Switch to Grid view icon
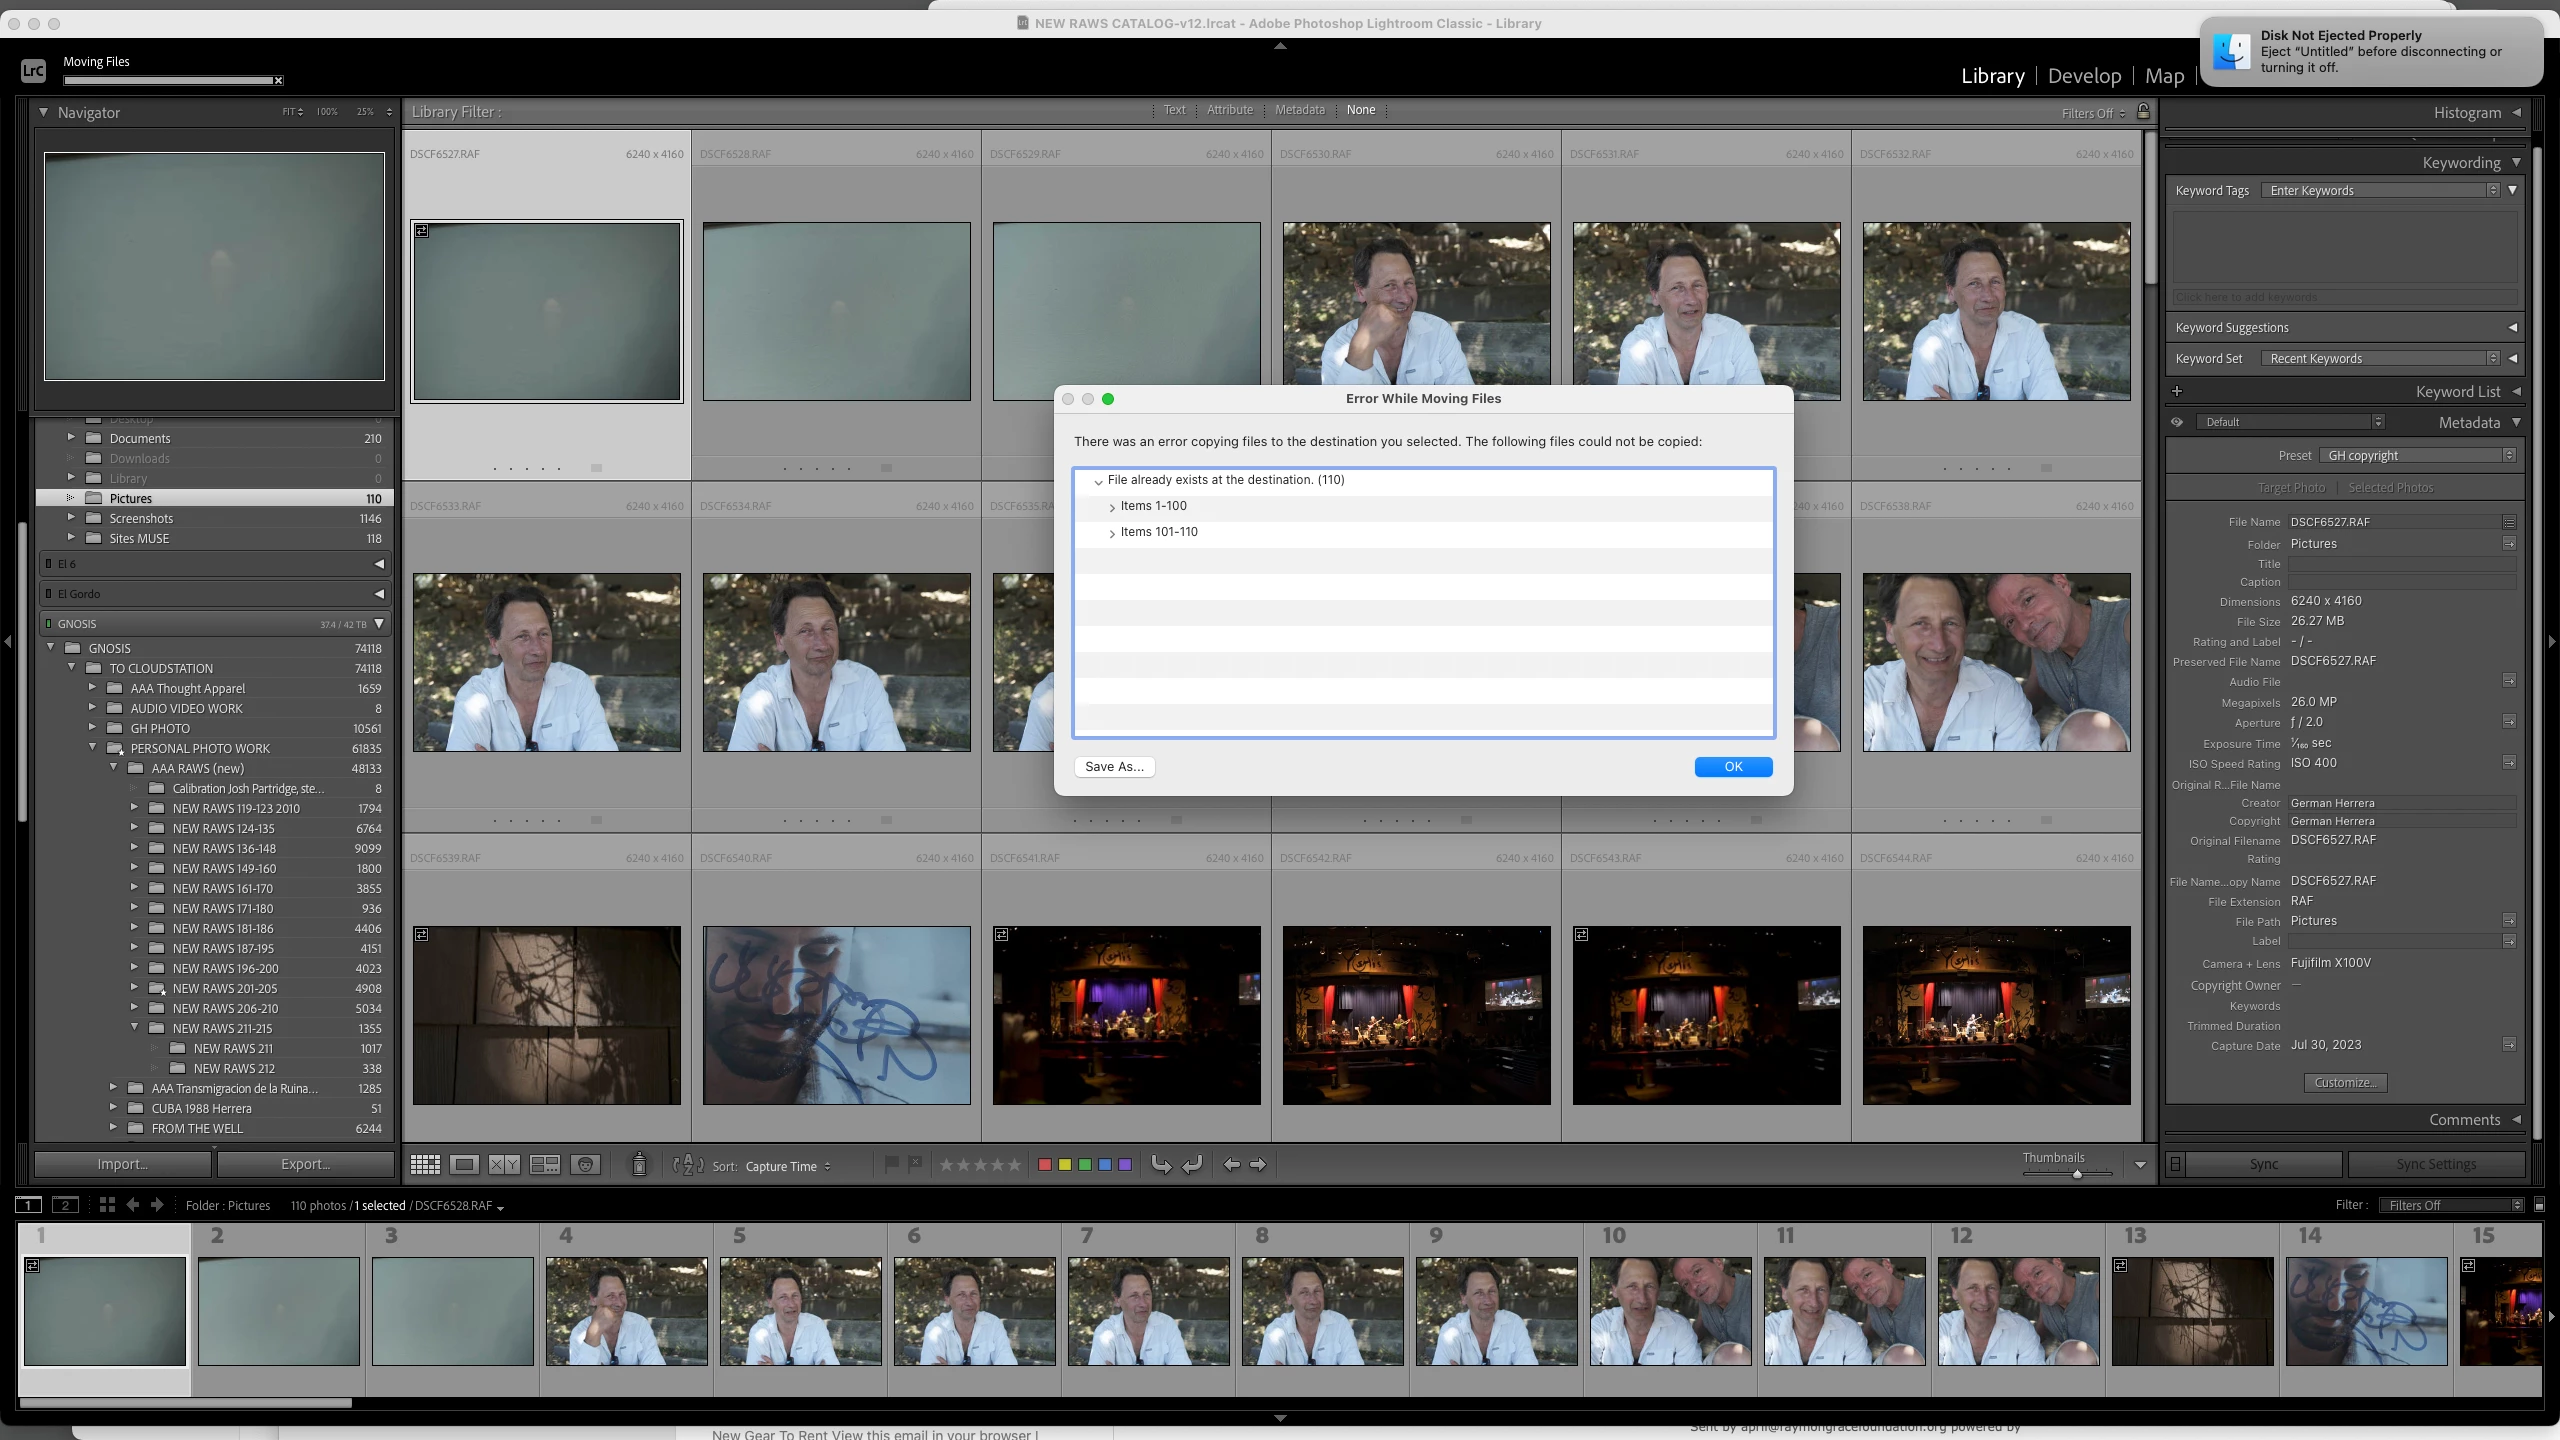The image size is (2560, 1440). [425, 1164]
